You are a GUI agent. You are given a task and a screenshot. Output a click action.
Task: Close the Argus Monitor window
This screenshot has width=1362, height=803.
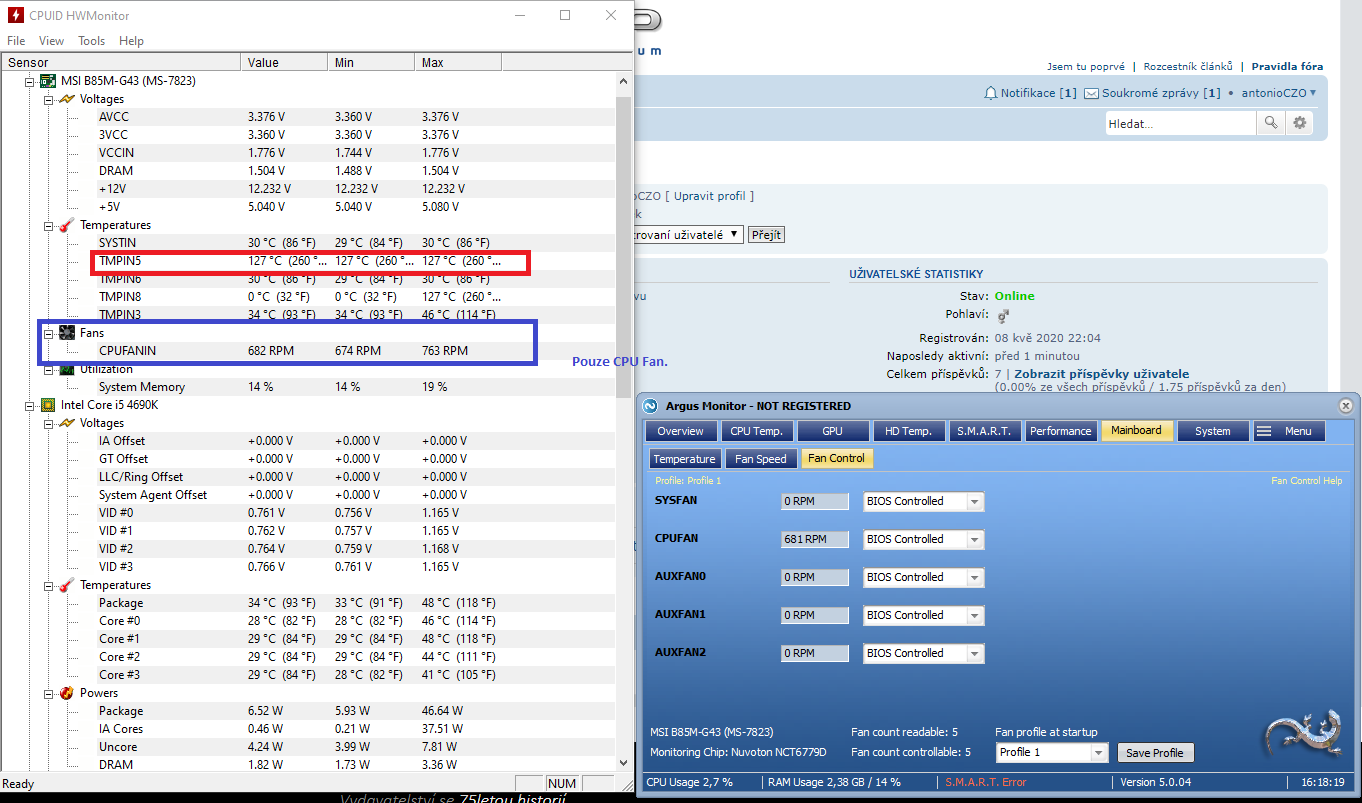pos(1345,406)
